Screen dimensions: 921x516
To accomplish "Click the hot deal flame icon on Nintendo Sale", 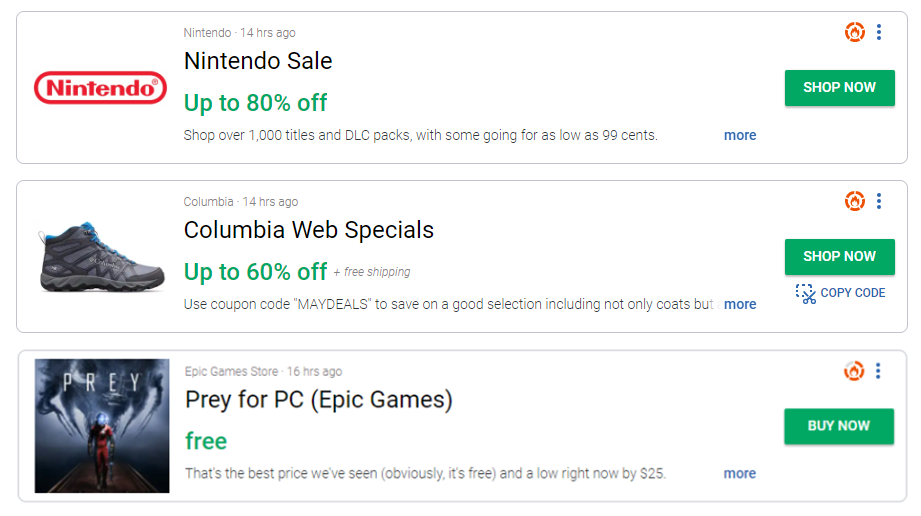I will click(854, 32).
